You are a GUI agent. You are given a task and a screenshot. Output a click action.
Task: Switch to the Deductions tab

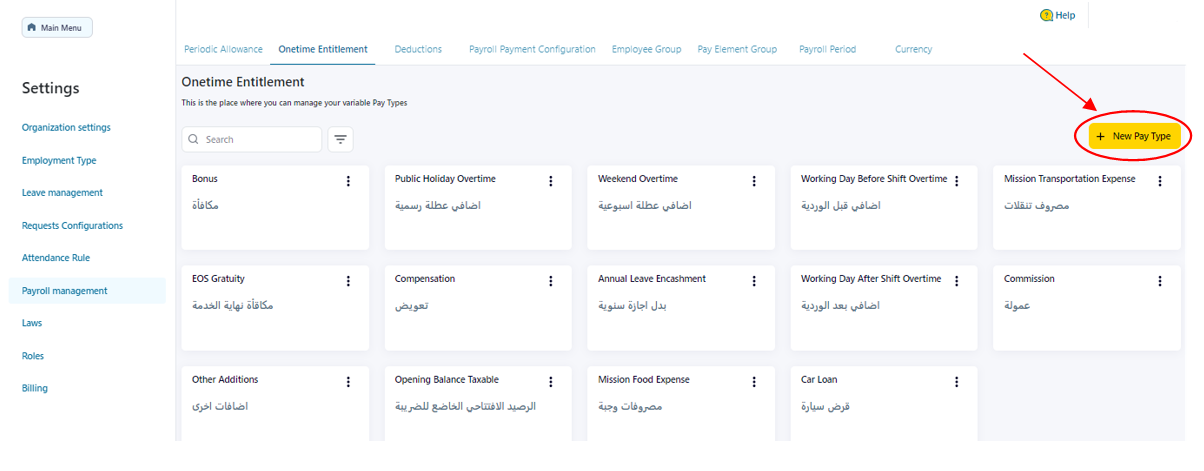[418, 49]
